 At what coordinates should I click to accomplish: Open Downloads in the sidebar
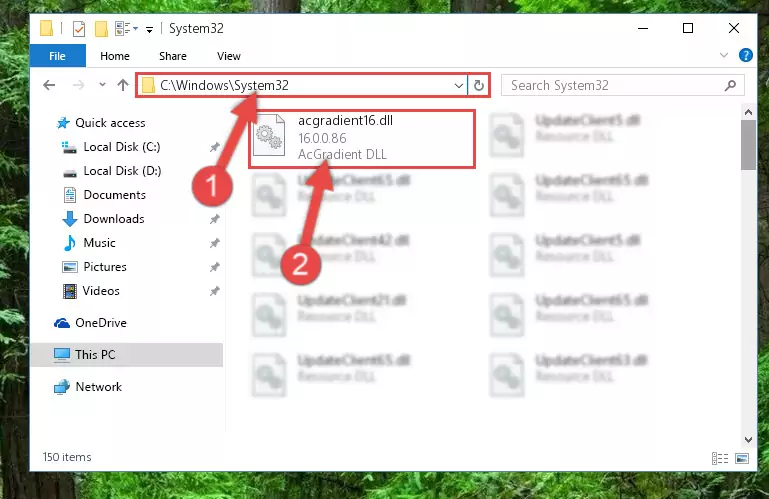tap(114, 219)
